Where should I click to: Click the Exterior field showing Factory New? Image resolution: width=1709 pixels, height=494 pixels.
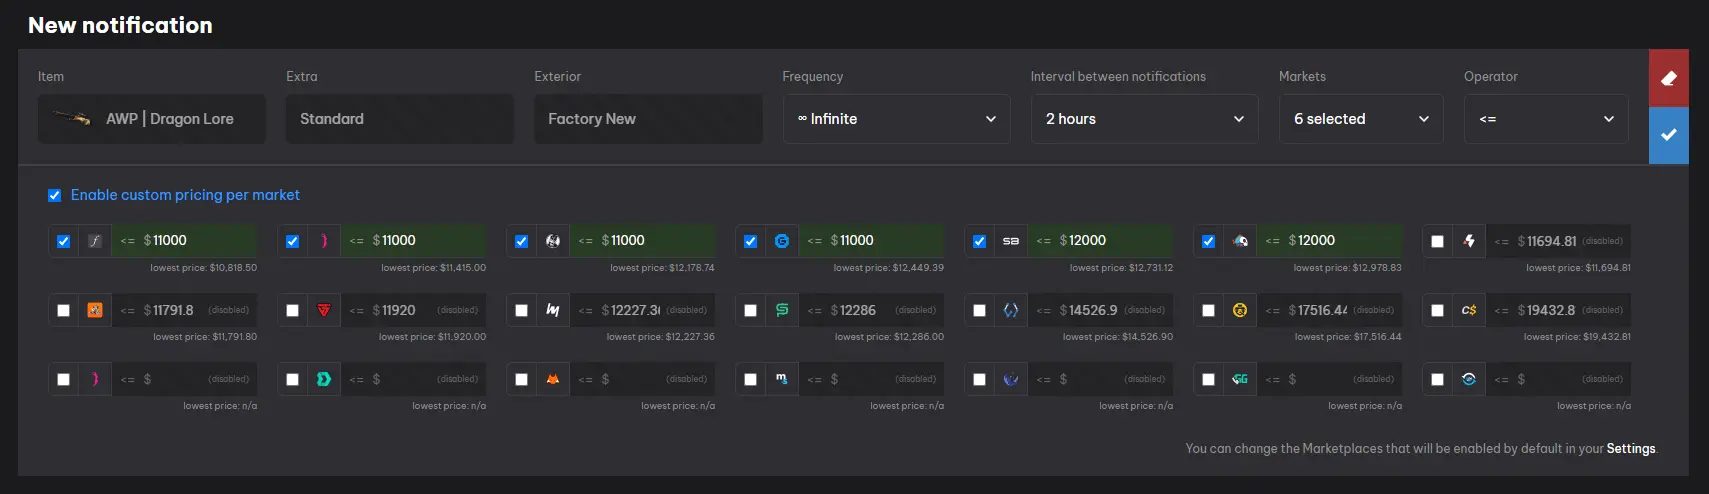(x=648, y=119)
